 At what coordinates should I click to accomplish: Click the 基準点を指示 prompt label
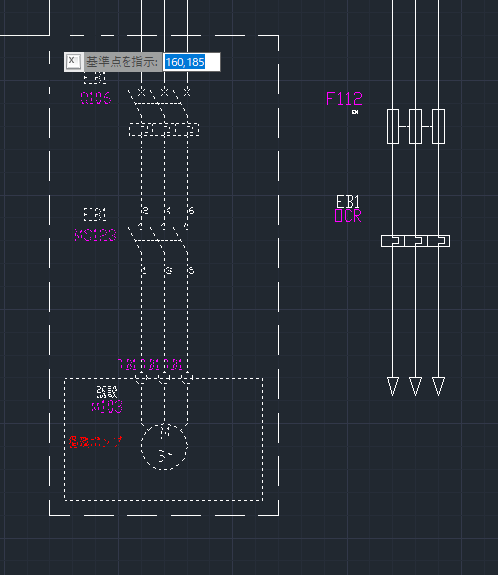coord(122,62)
